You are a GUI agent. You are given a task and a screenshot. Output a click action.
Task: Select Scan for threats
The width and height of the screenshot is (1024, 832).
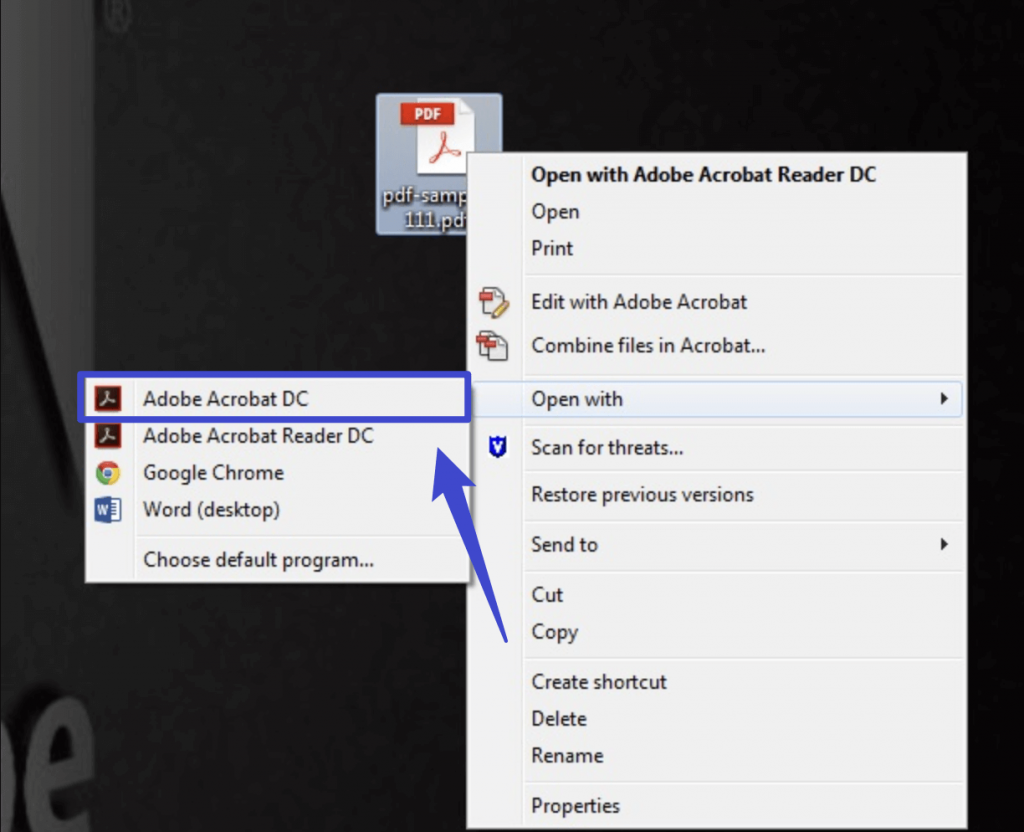click(607, 447)
